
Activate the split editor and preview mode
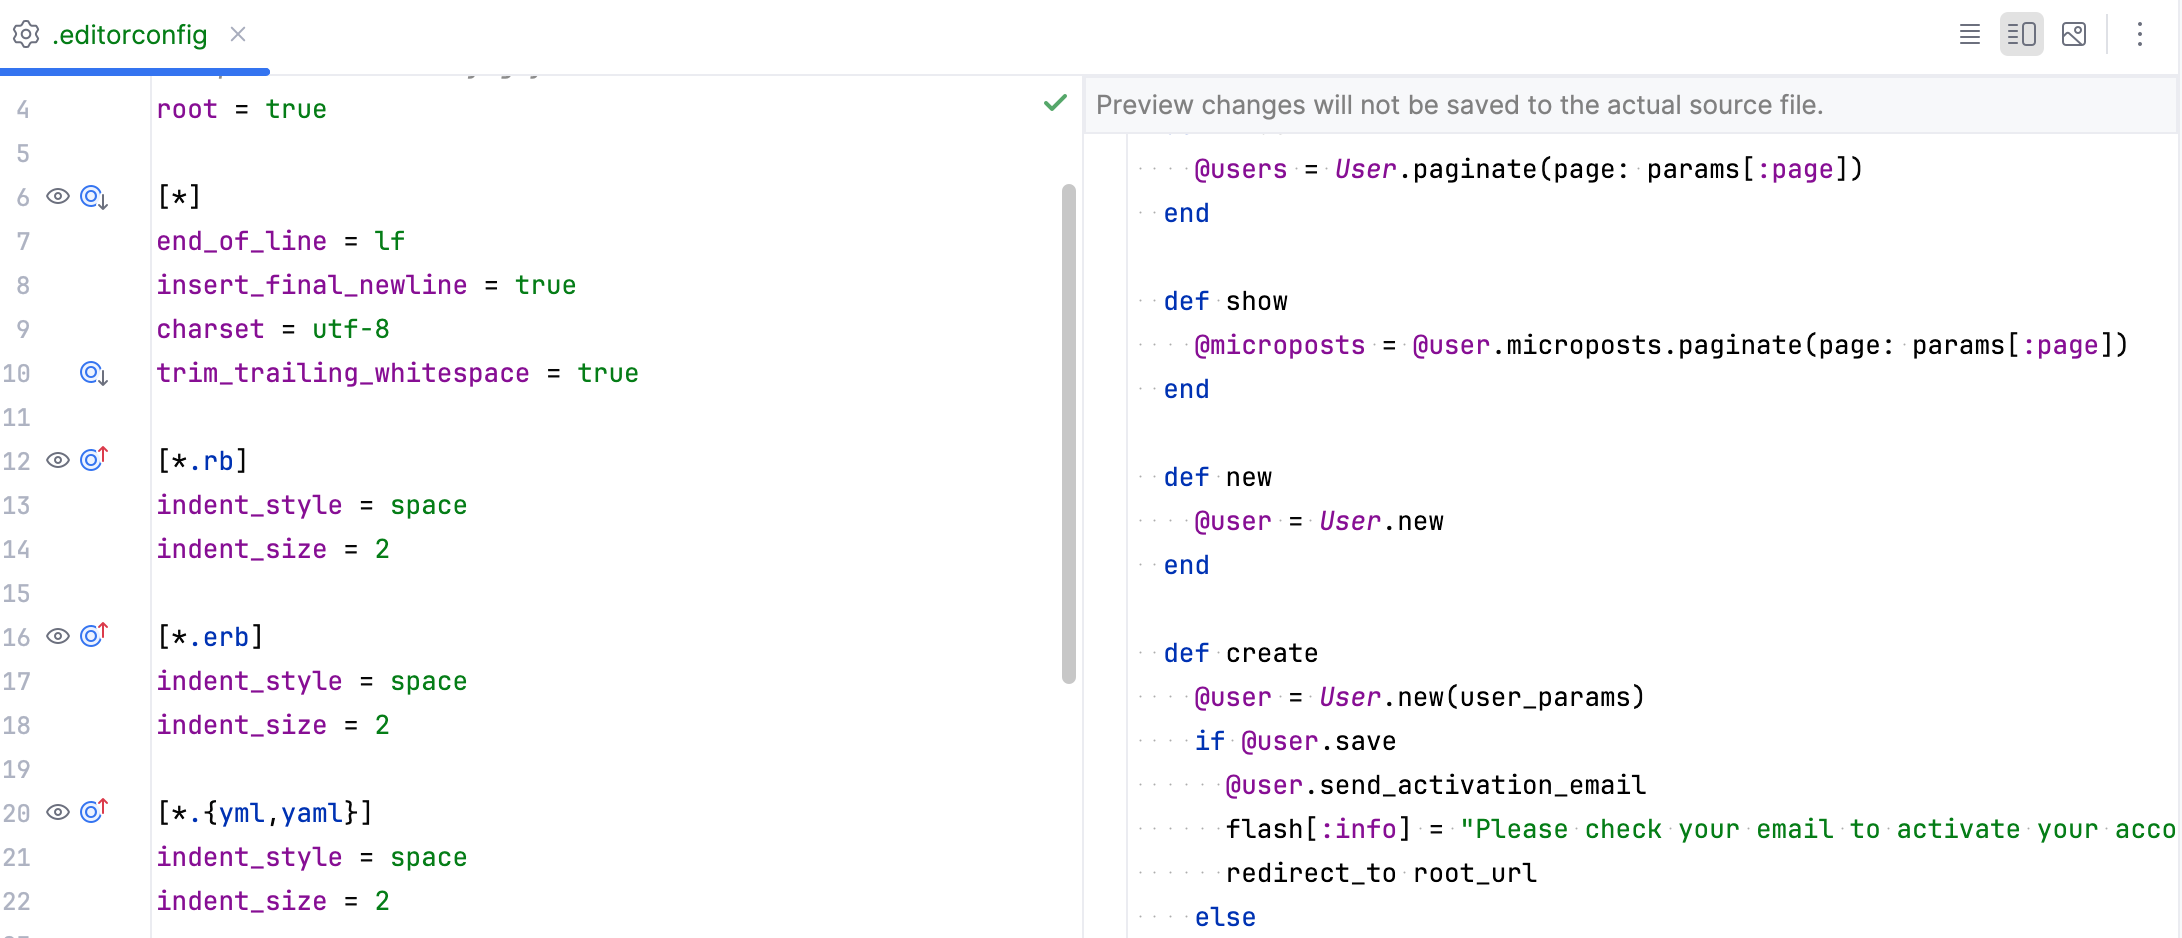tap(2021, 34)
